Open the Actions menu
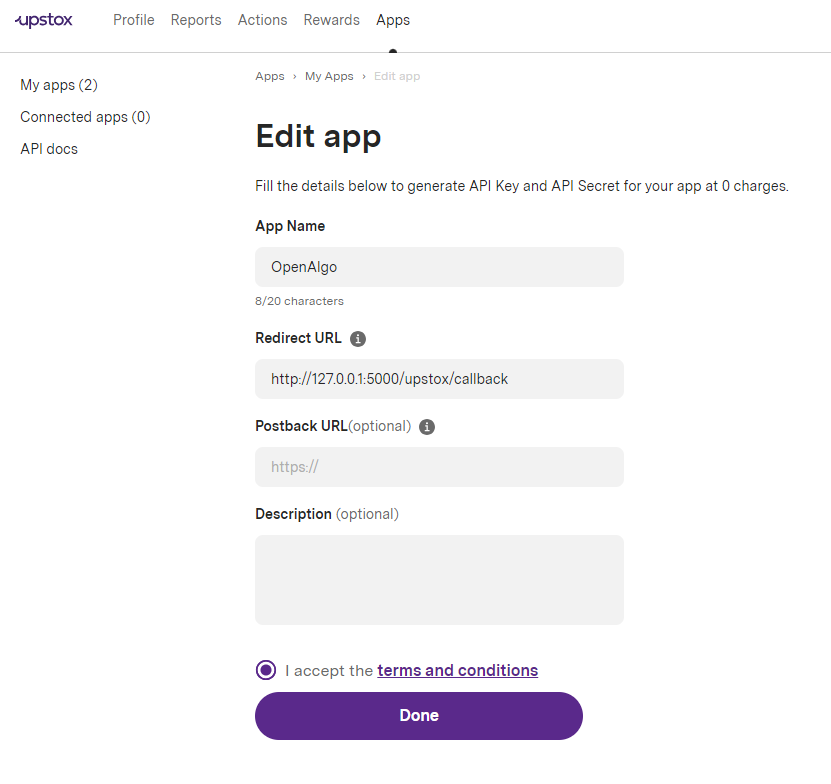The height and width of the screenshot is (784, 831). [x=262, y=20]
